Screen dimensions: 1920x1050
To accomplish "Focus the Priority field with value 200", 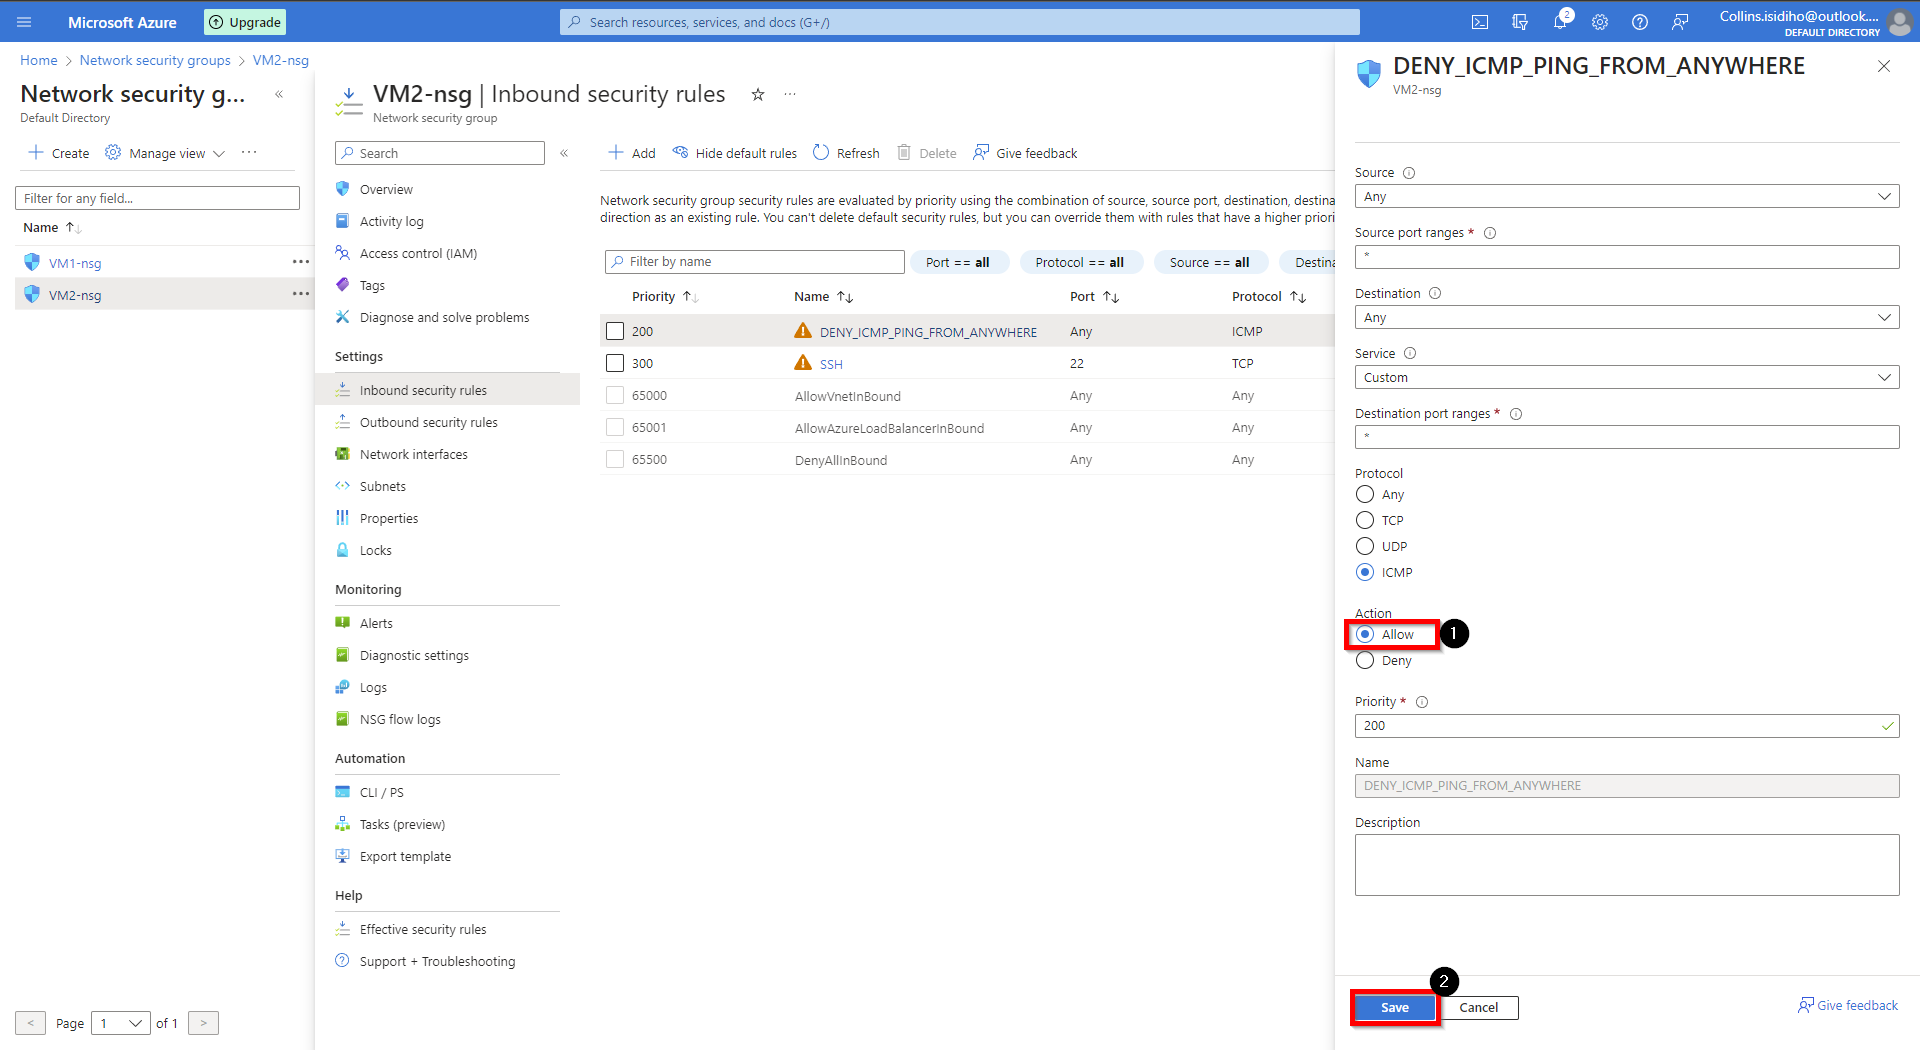I will 1627,726.
